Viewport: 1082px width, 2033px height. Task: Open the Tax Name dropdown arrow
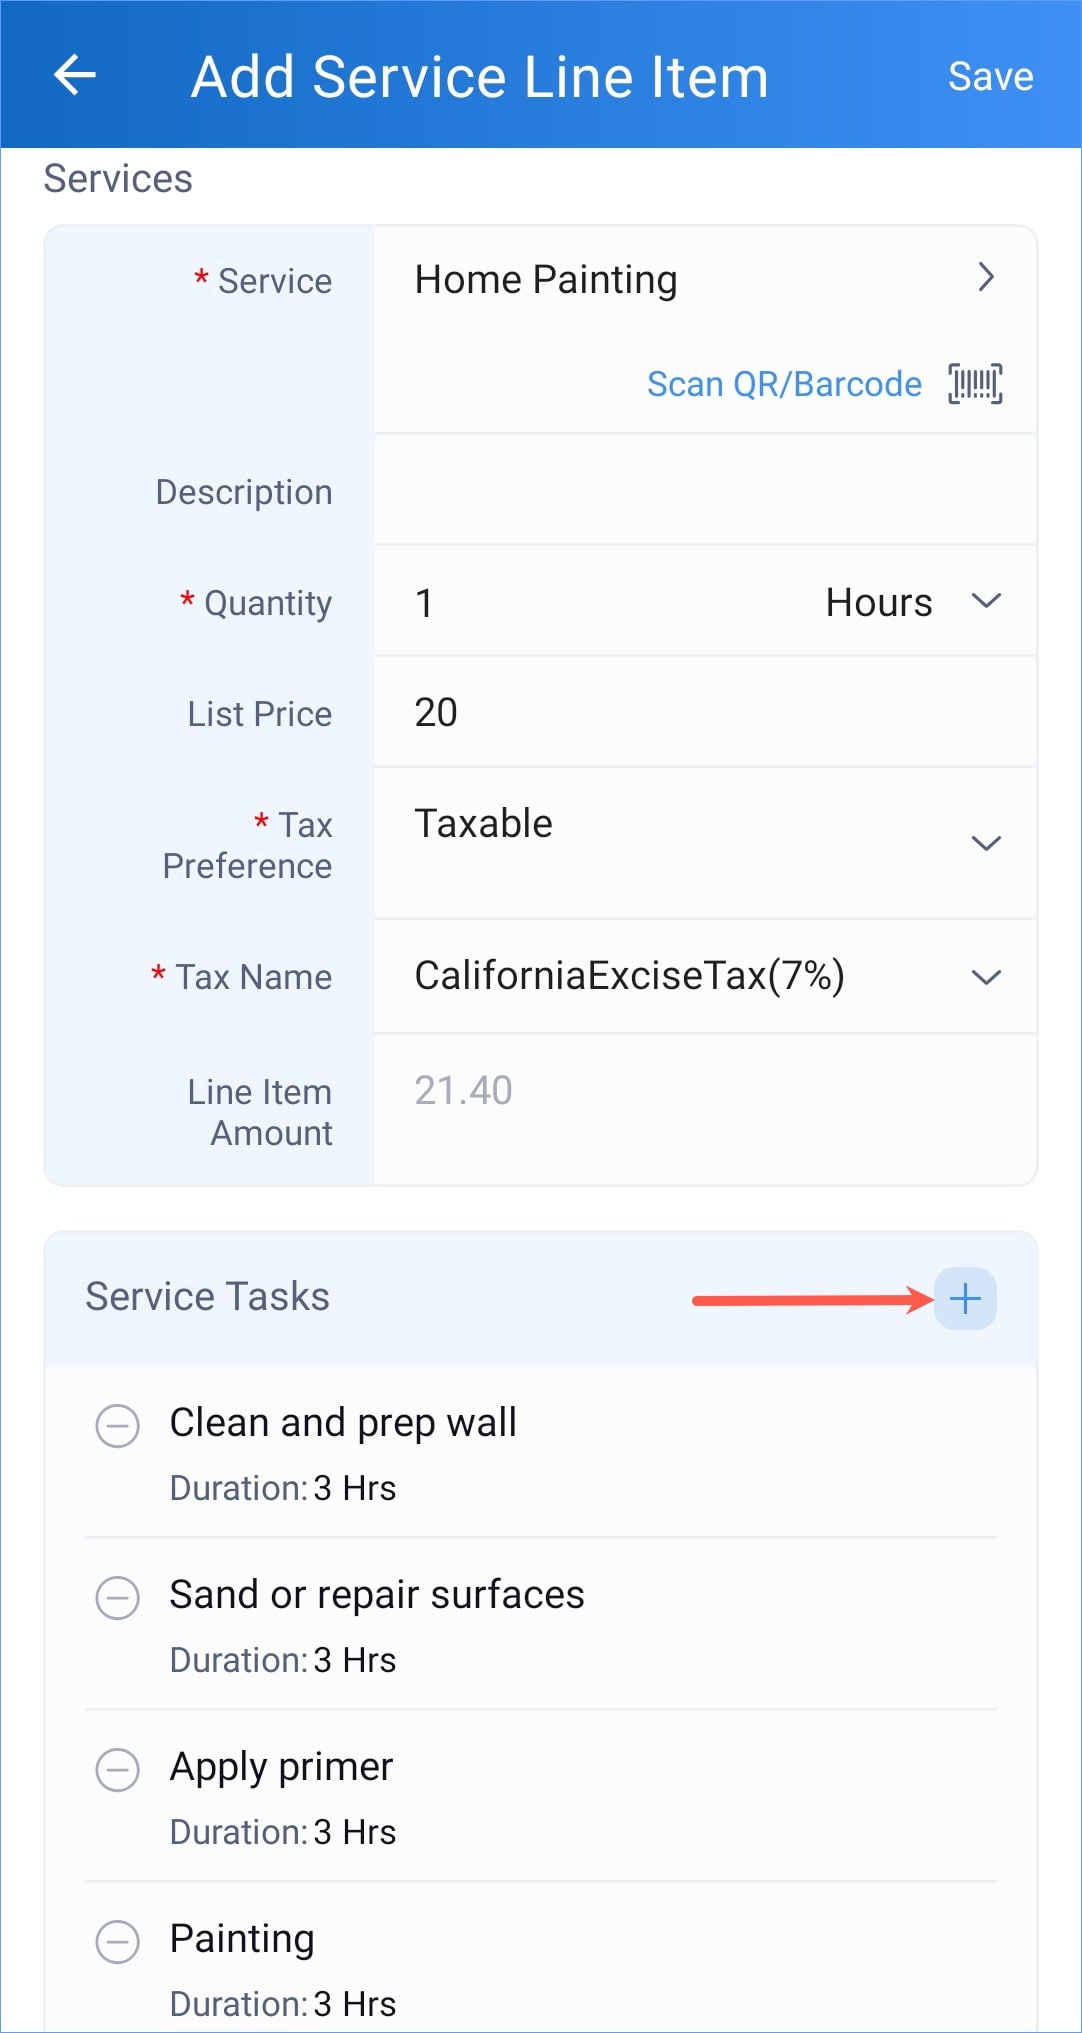(x=986, y=977)
